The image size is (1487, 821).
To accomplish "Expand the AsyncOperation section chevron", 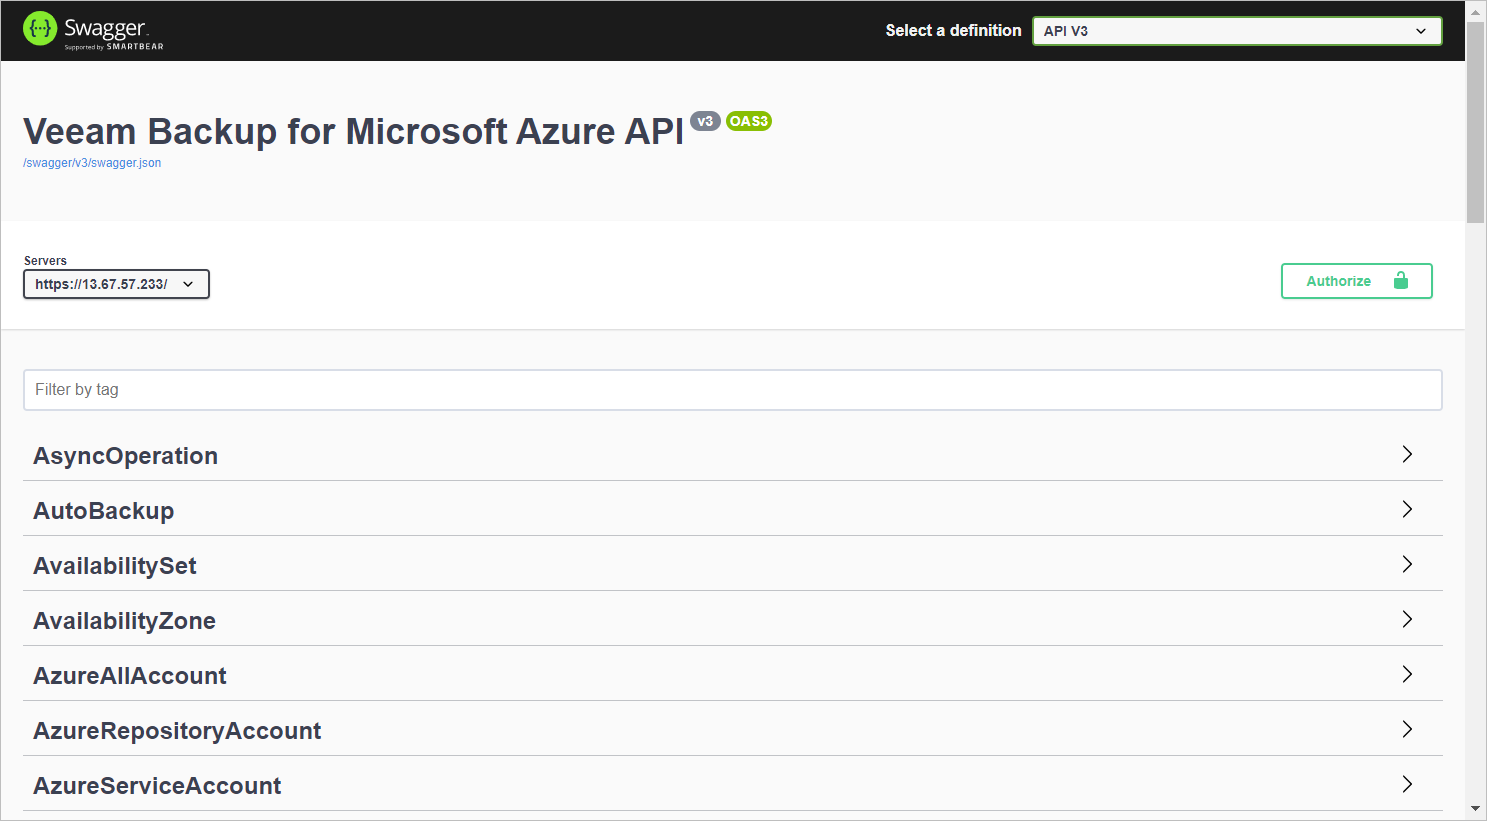I will pyautogui.click(x=1407, y=454).
